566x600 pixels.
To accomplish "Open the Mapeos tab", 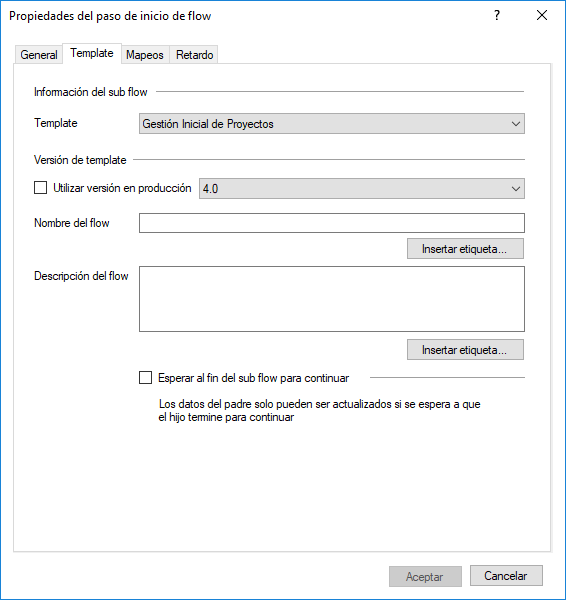I will point(145,55).
